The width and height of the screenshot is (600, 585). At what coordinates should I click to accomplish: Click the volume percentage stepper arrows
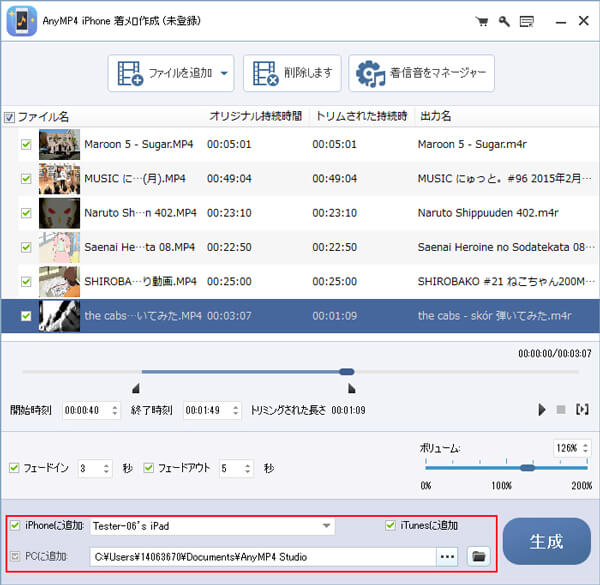click(x=585, y=448)
